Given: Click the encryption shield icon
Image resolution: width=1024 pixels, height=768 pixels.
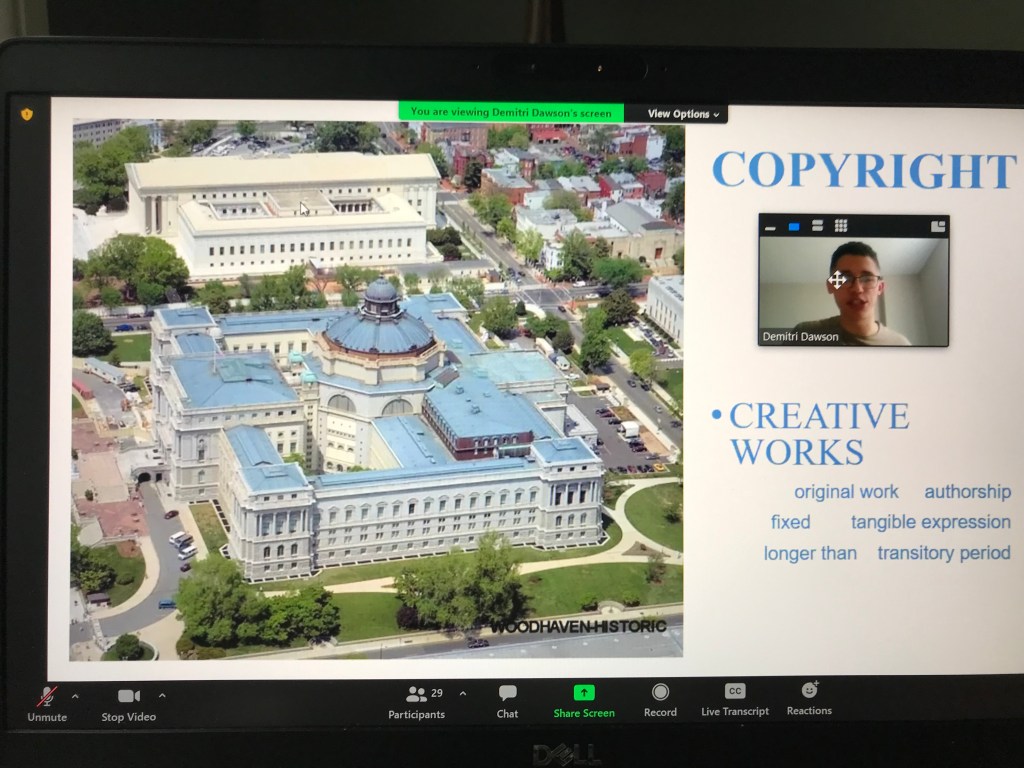Looking at the screenshot, I should (27, 114).
